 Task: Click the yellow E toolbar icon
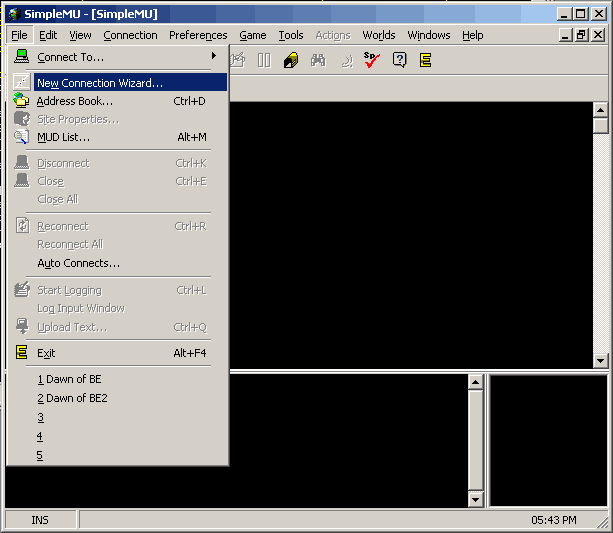(425, 60)
